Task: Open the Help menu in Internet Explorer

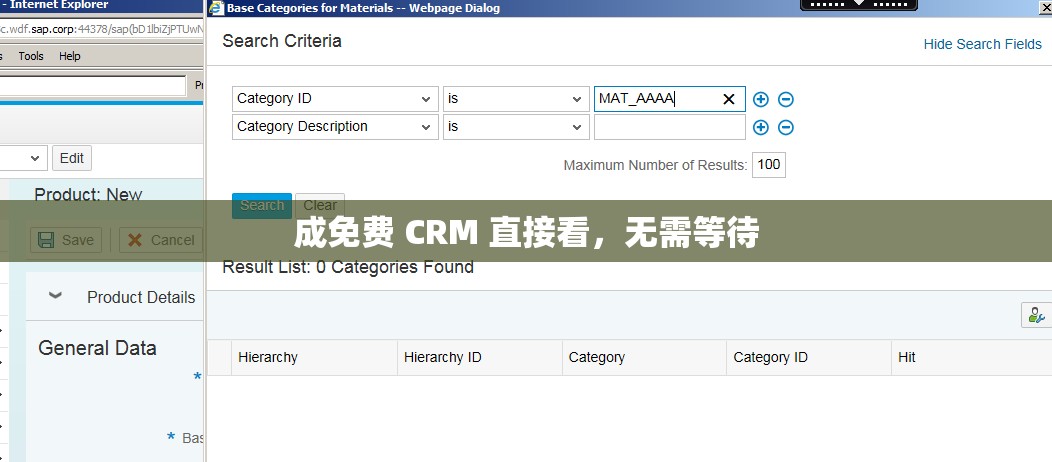Action: pyautogui.click(x=70, y=56)
